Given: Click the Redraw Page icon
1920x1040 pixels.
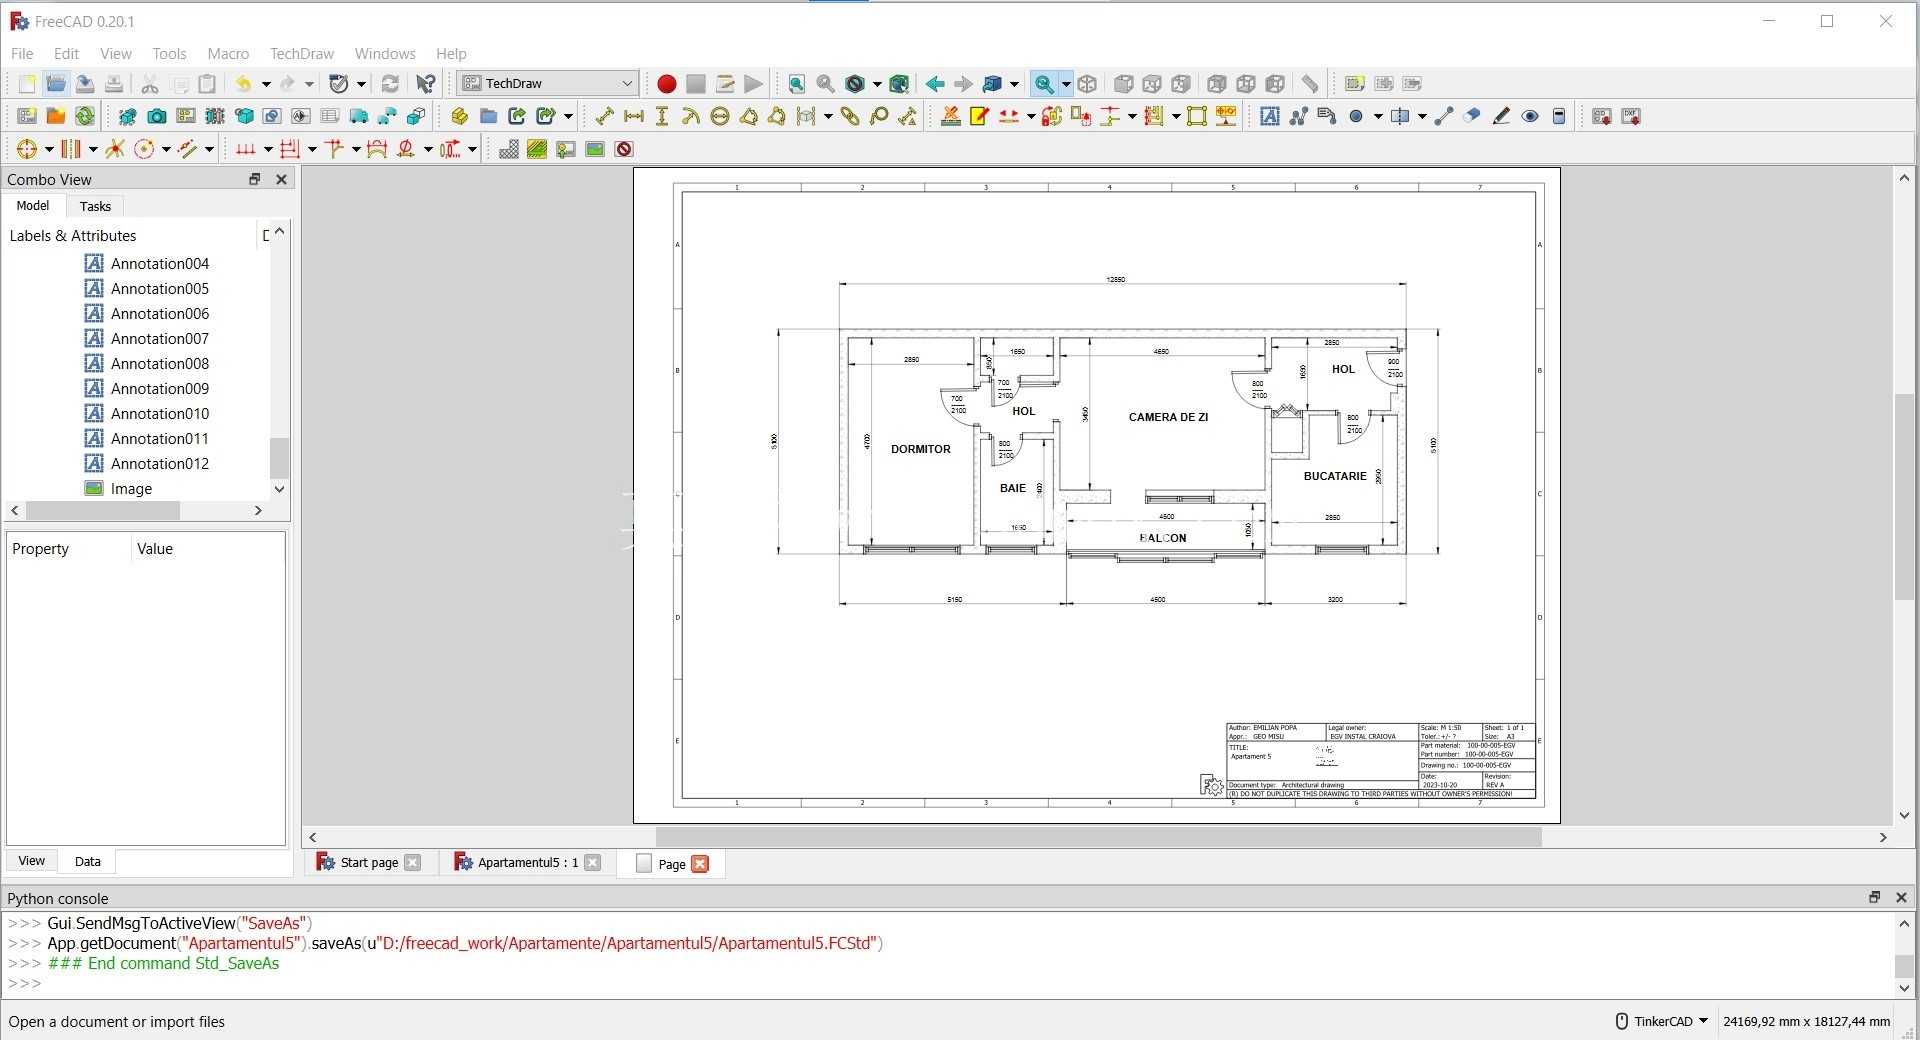Looking at the screenshot, I should 85,116.
